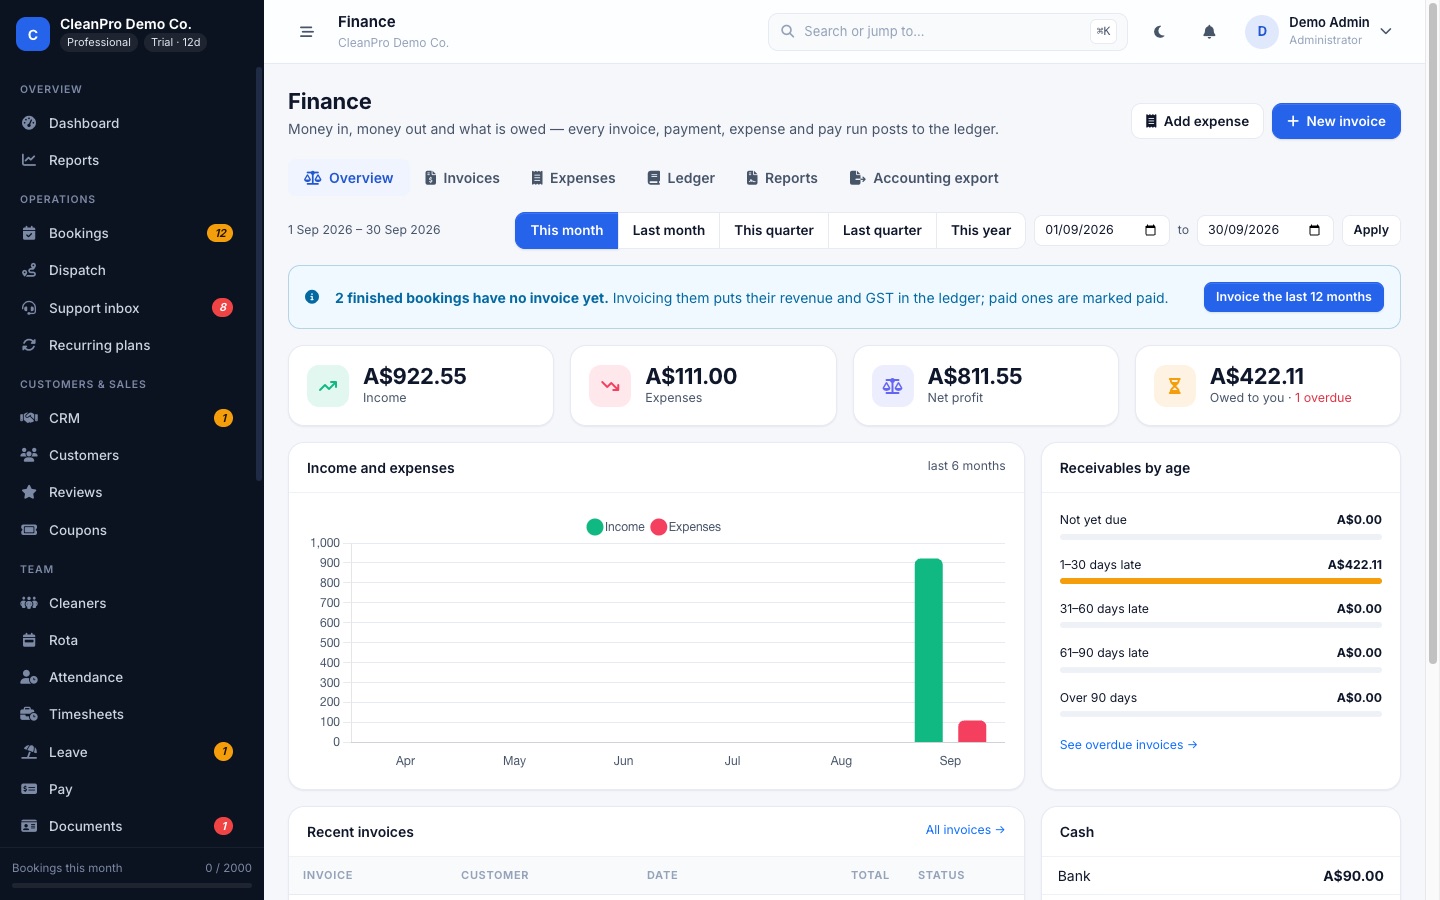
Task: Click the Bookings this month usage bar
Action: tap(132, 885)
